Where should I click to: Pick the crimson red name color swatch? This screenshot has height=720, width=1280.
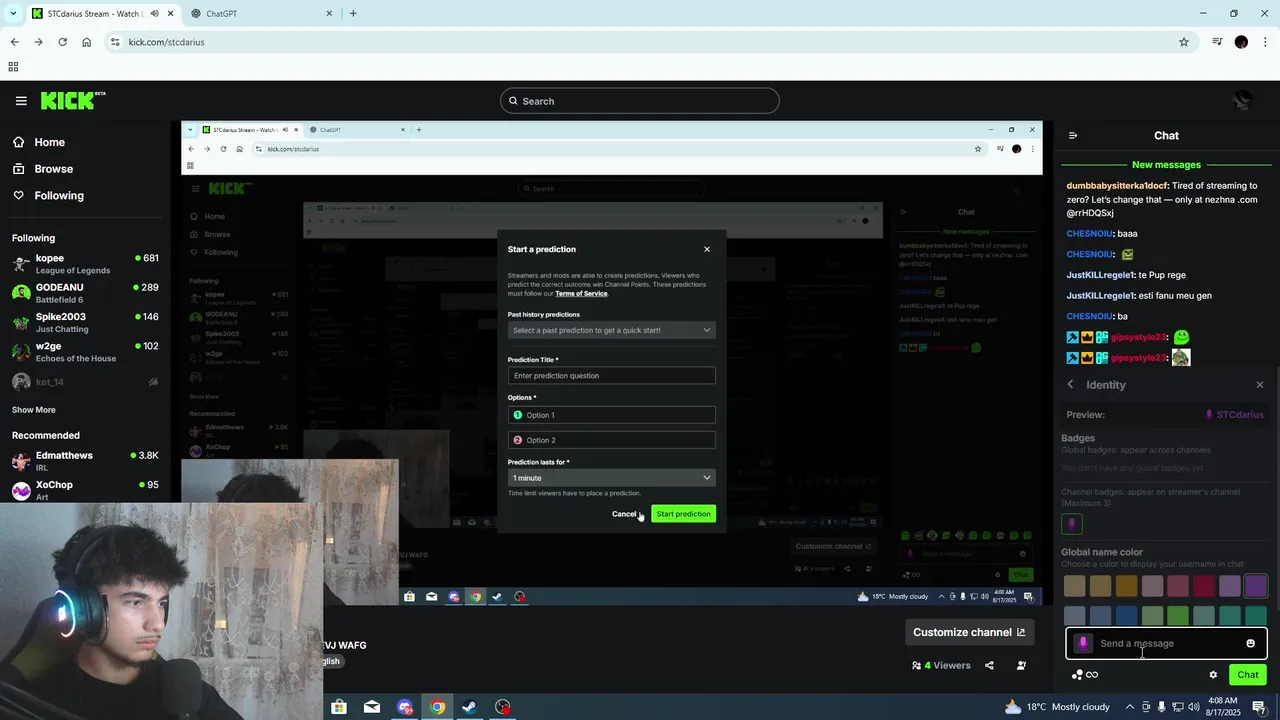[x=1204, y=586]
